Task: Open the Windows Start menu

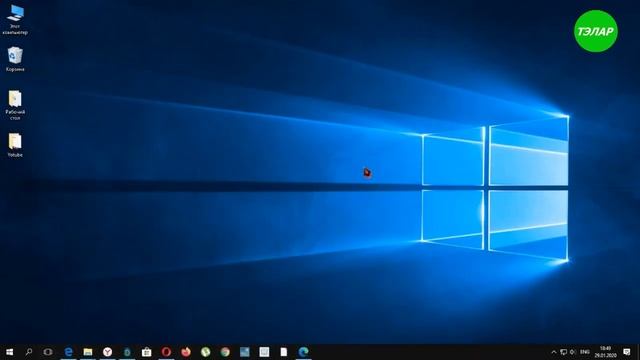Action: [9, 352]
